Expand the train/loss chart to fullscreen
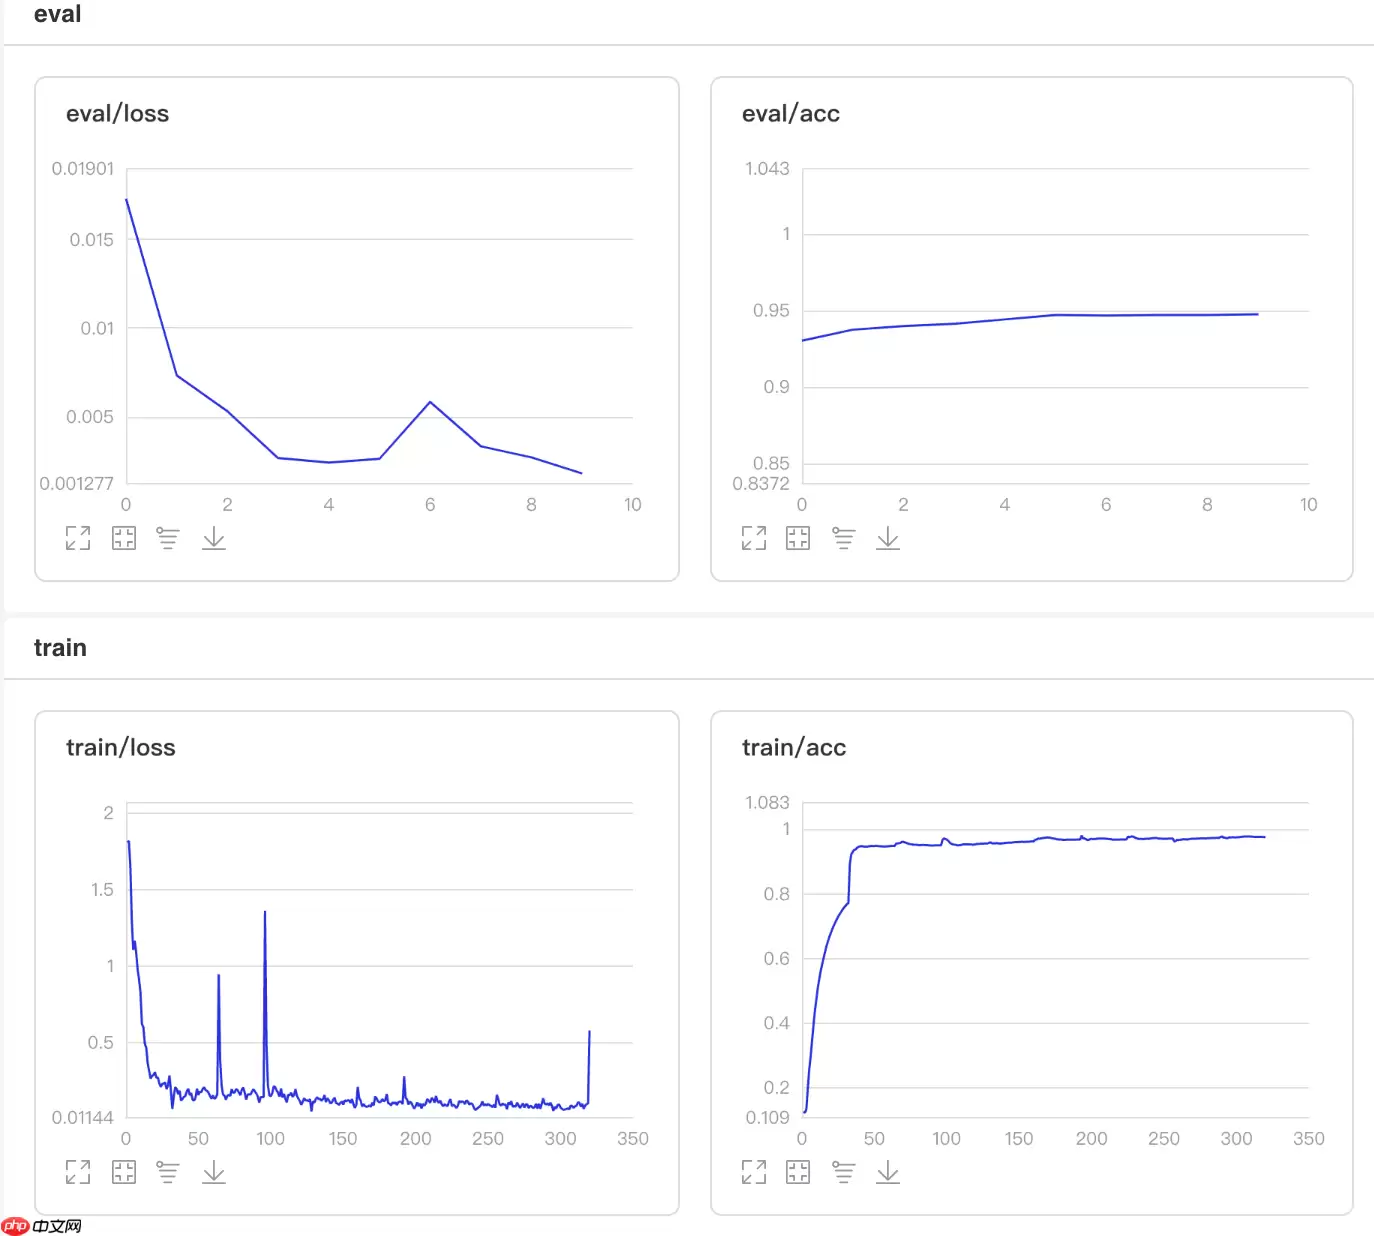Screen dimensions: 1374x1236 click(78, 1172)
